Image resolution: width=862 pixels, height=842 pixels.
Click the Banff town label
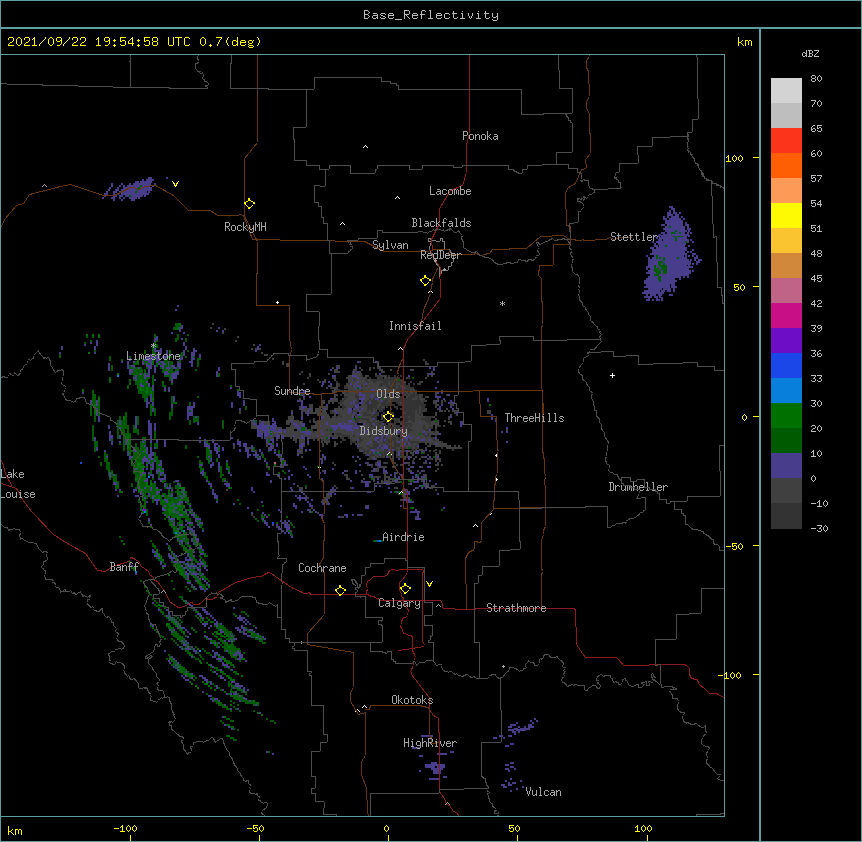[124, 567]
